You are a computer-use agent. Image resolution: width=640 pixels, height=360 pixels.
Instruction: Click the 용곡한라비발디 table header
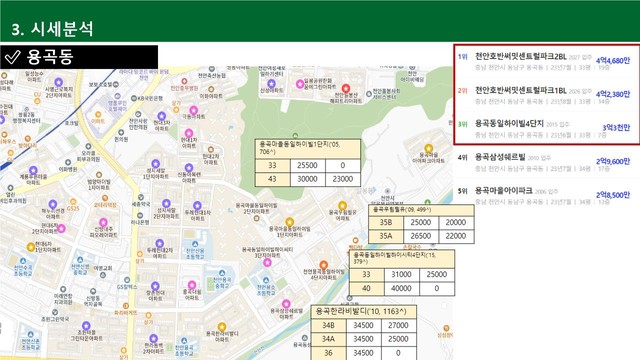[364, 311]
